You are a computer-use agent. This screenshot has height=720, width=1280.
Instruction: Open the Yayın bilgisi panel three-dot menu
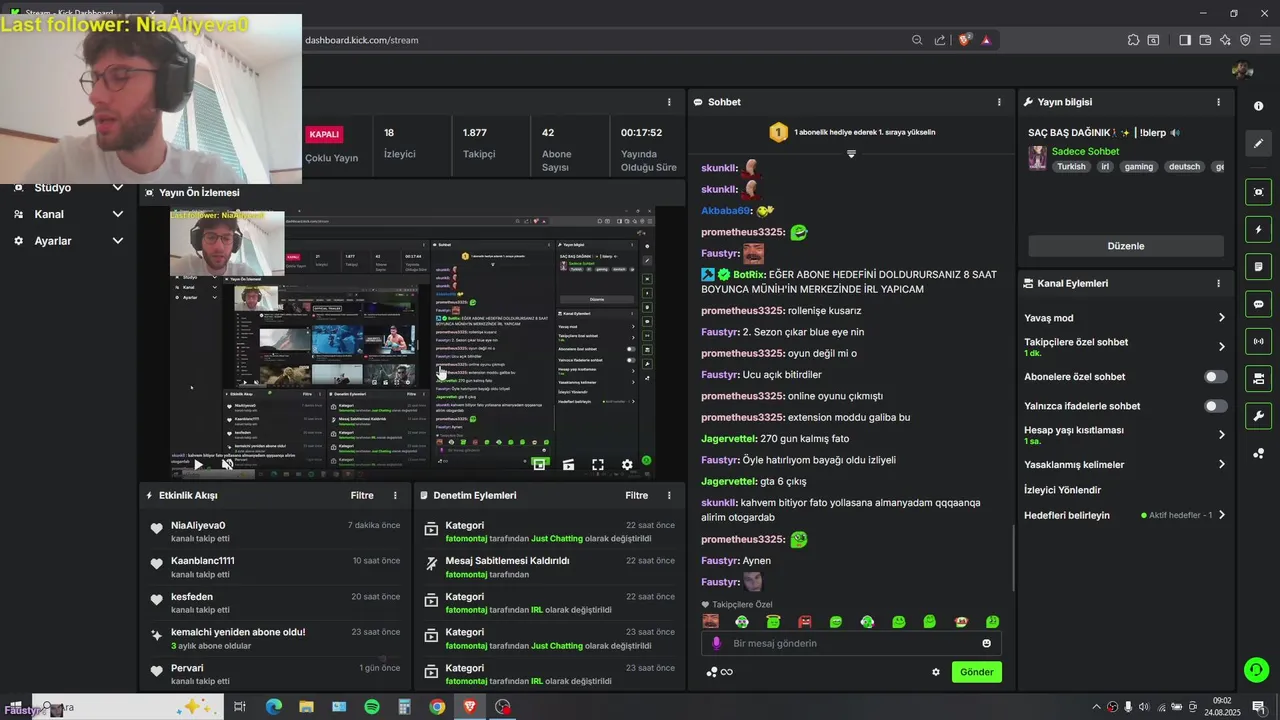click(1218, 102)
